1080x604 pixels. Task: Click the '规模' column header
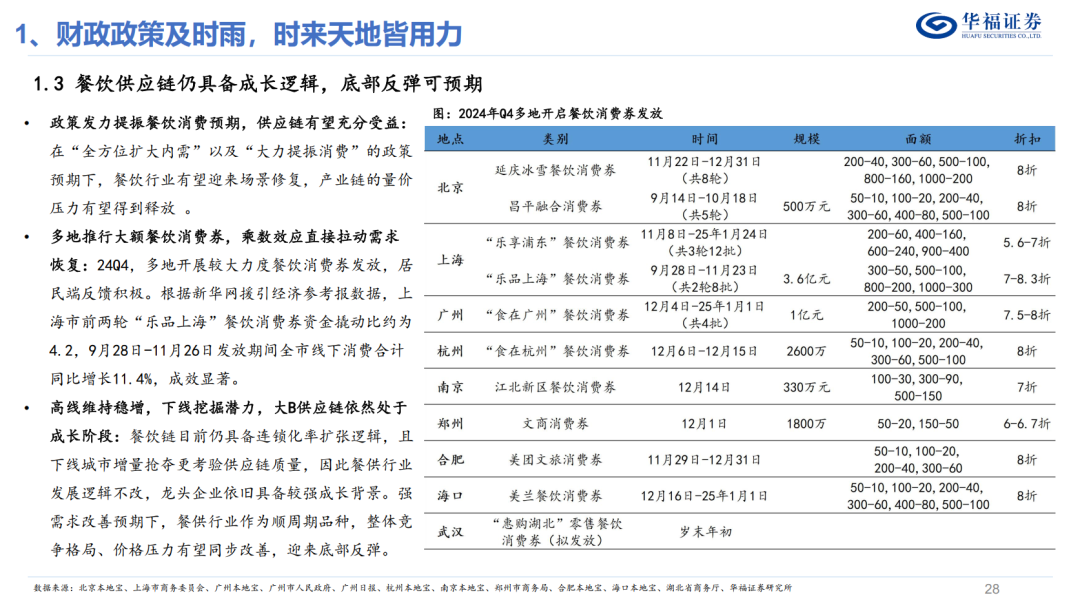tap(806, 139)
